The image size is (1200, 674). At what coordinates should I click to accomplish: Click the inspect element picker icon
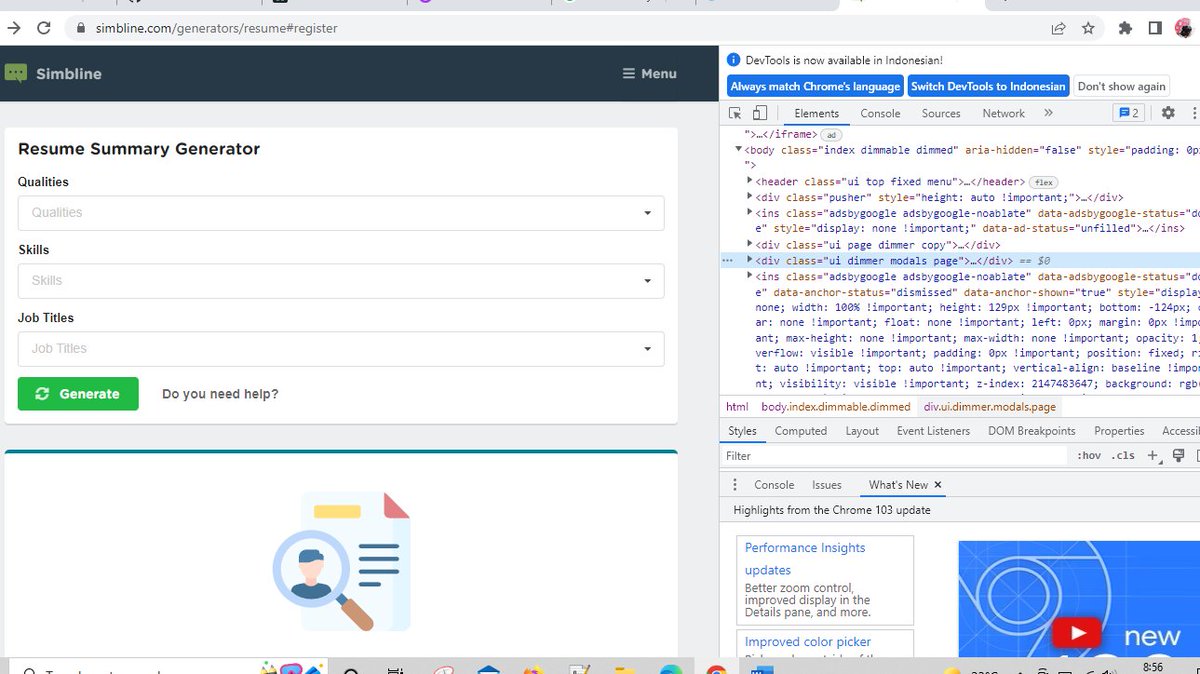pos(735,113)
